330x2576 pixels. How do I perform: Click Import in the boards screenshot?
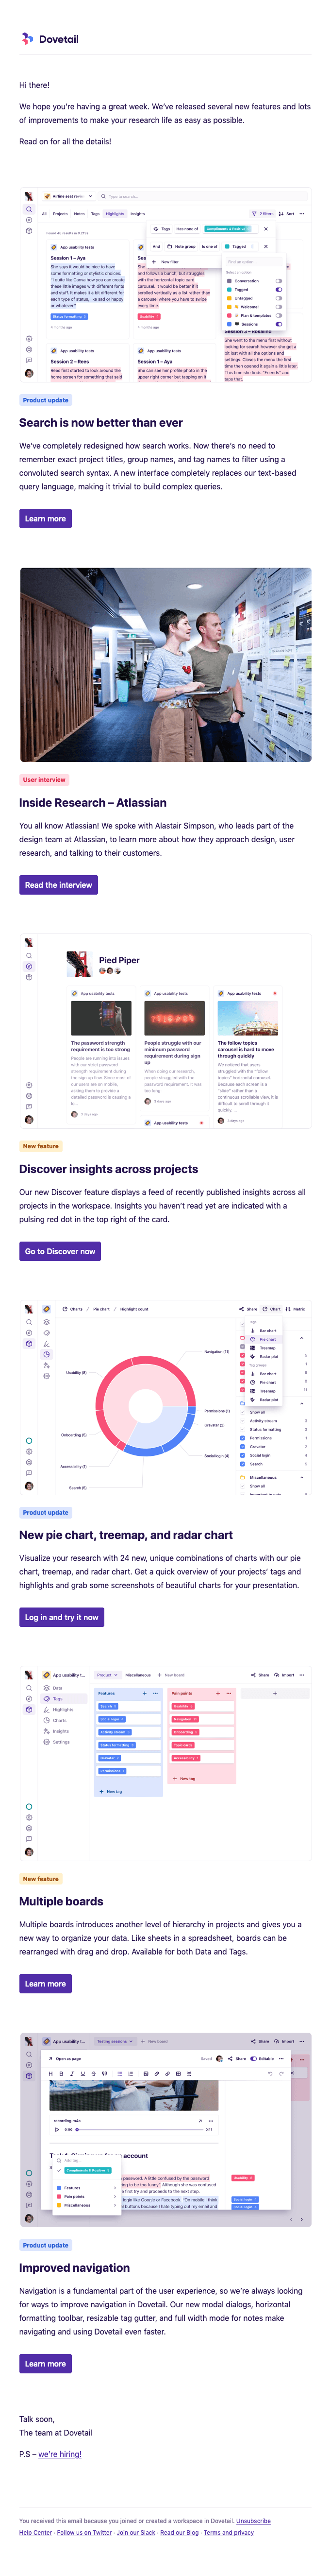pyautogui.click(x=285, y=1675)
